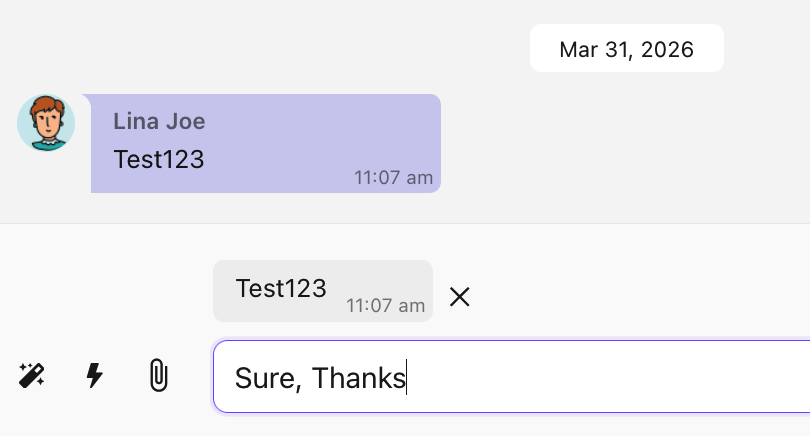Click the 11:07 am time in reply preview
Image resolution: width=810 pixels, height=436 pixels.
pyautogui.click(x=385, y=306)
